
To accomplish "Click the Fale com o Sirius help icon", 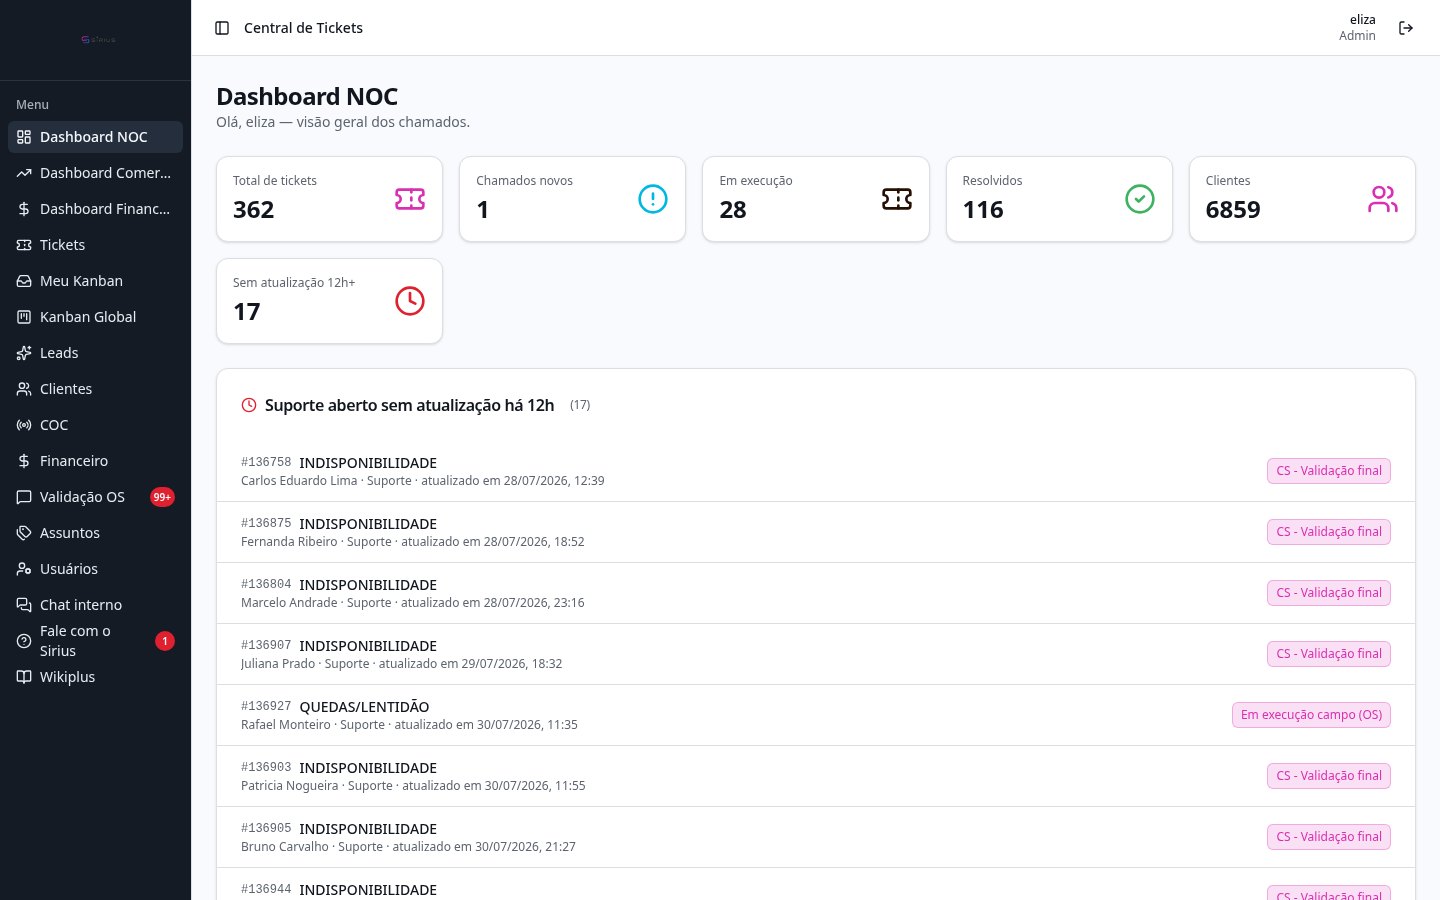I will (24, 641).
